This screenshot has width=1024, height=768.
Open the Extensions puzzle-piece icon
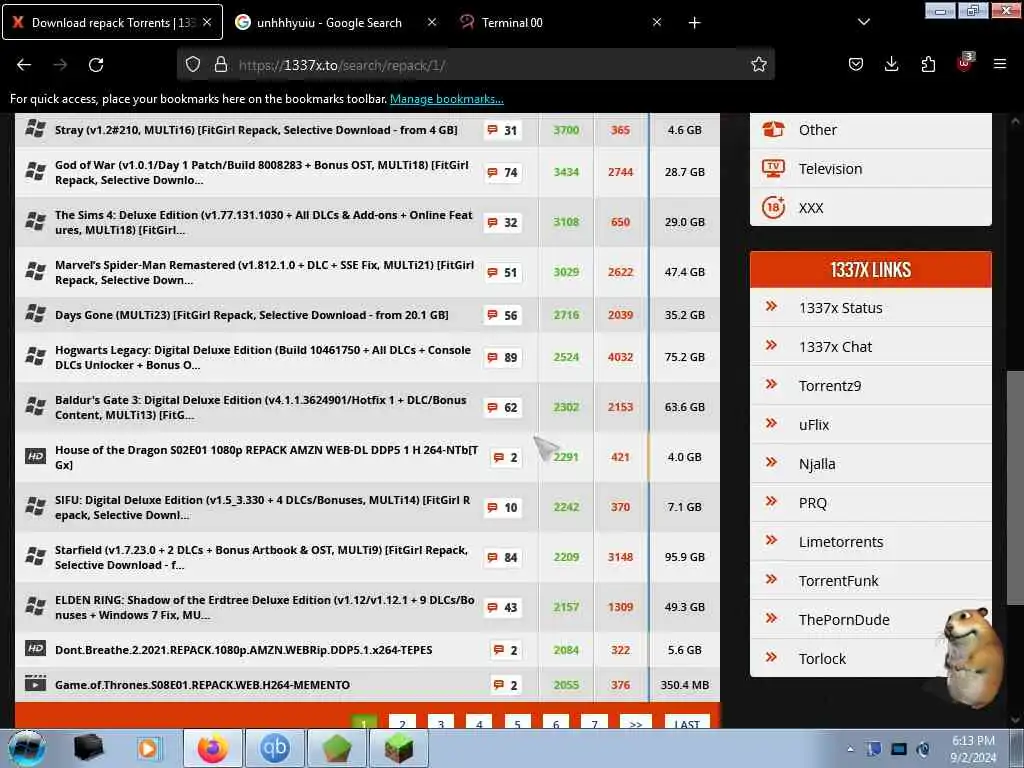(x=928, y=64)
